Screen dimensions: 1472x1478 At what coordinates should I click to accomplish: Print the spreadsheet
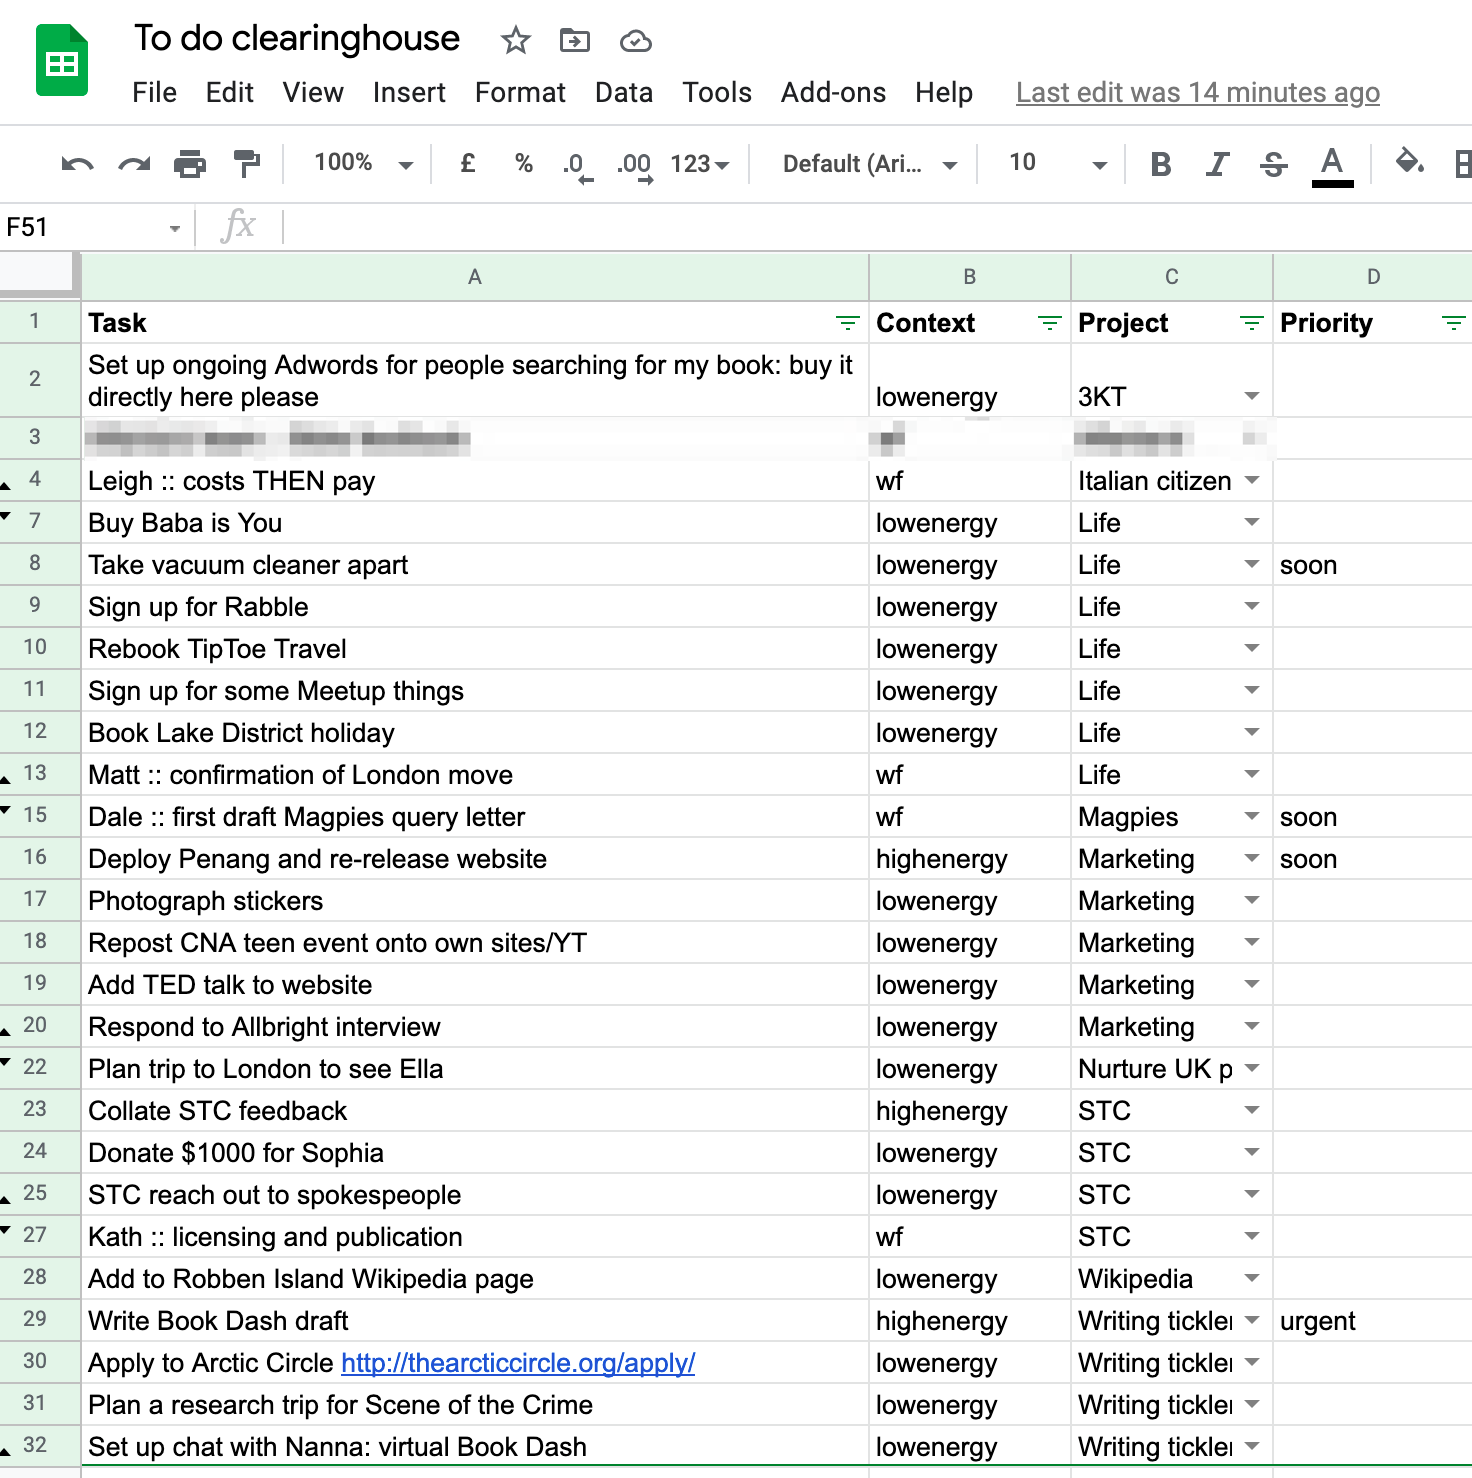click(190, 163)
